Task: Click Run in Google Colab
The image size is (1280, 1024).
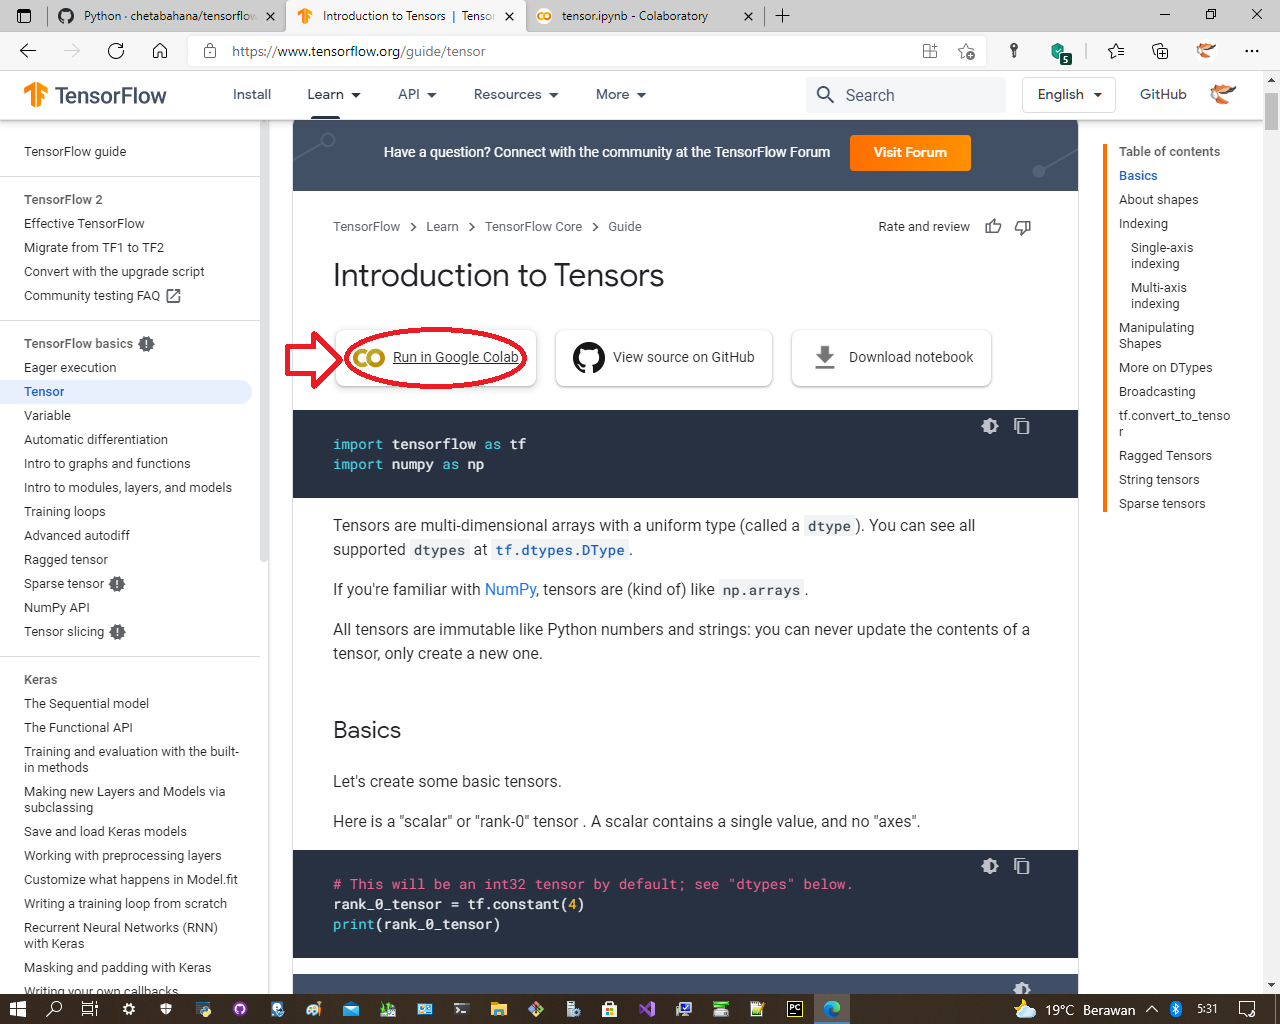Action: (436, 358)
